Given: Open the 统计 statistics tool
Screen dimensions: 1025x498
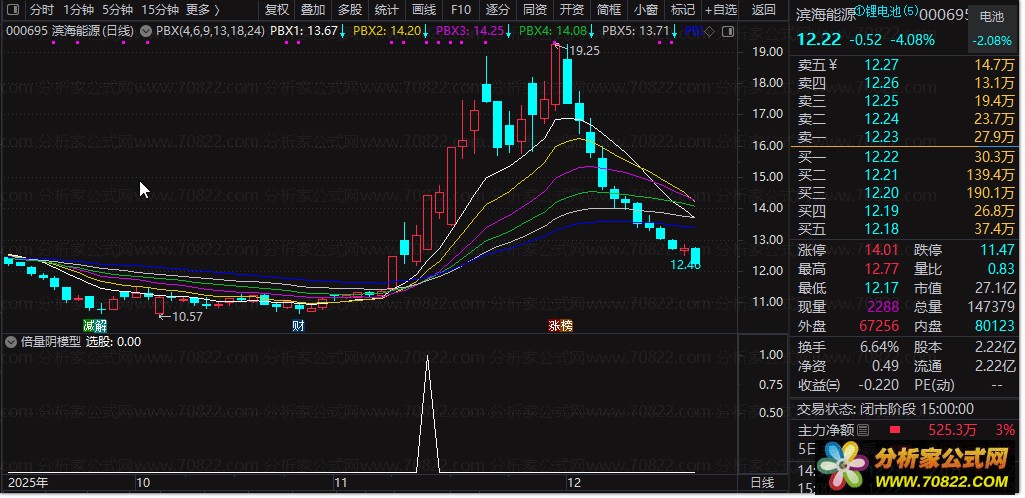Looking at the screenshot, I should pos(387,10).
